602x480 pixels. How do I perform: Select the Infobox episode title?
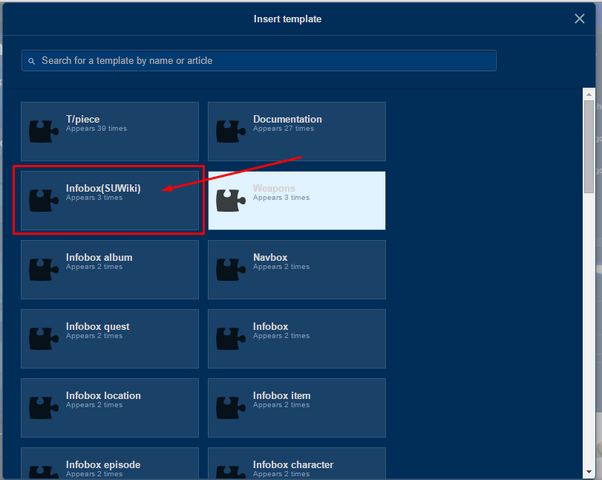103,465
